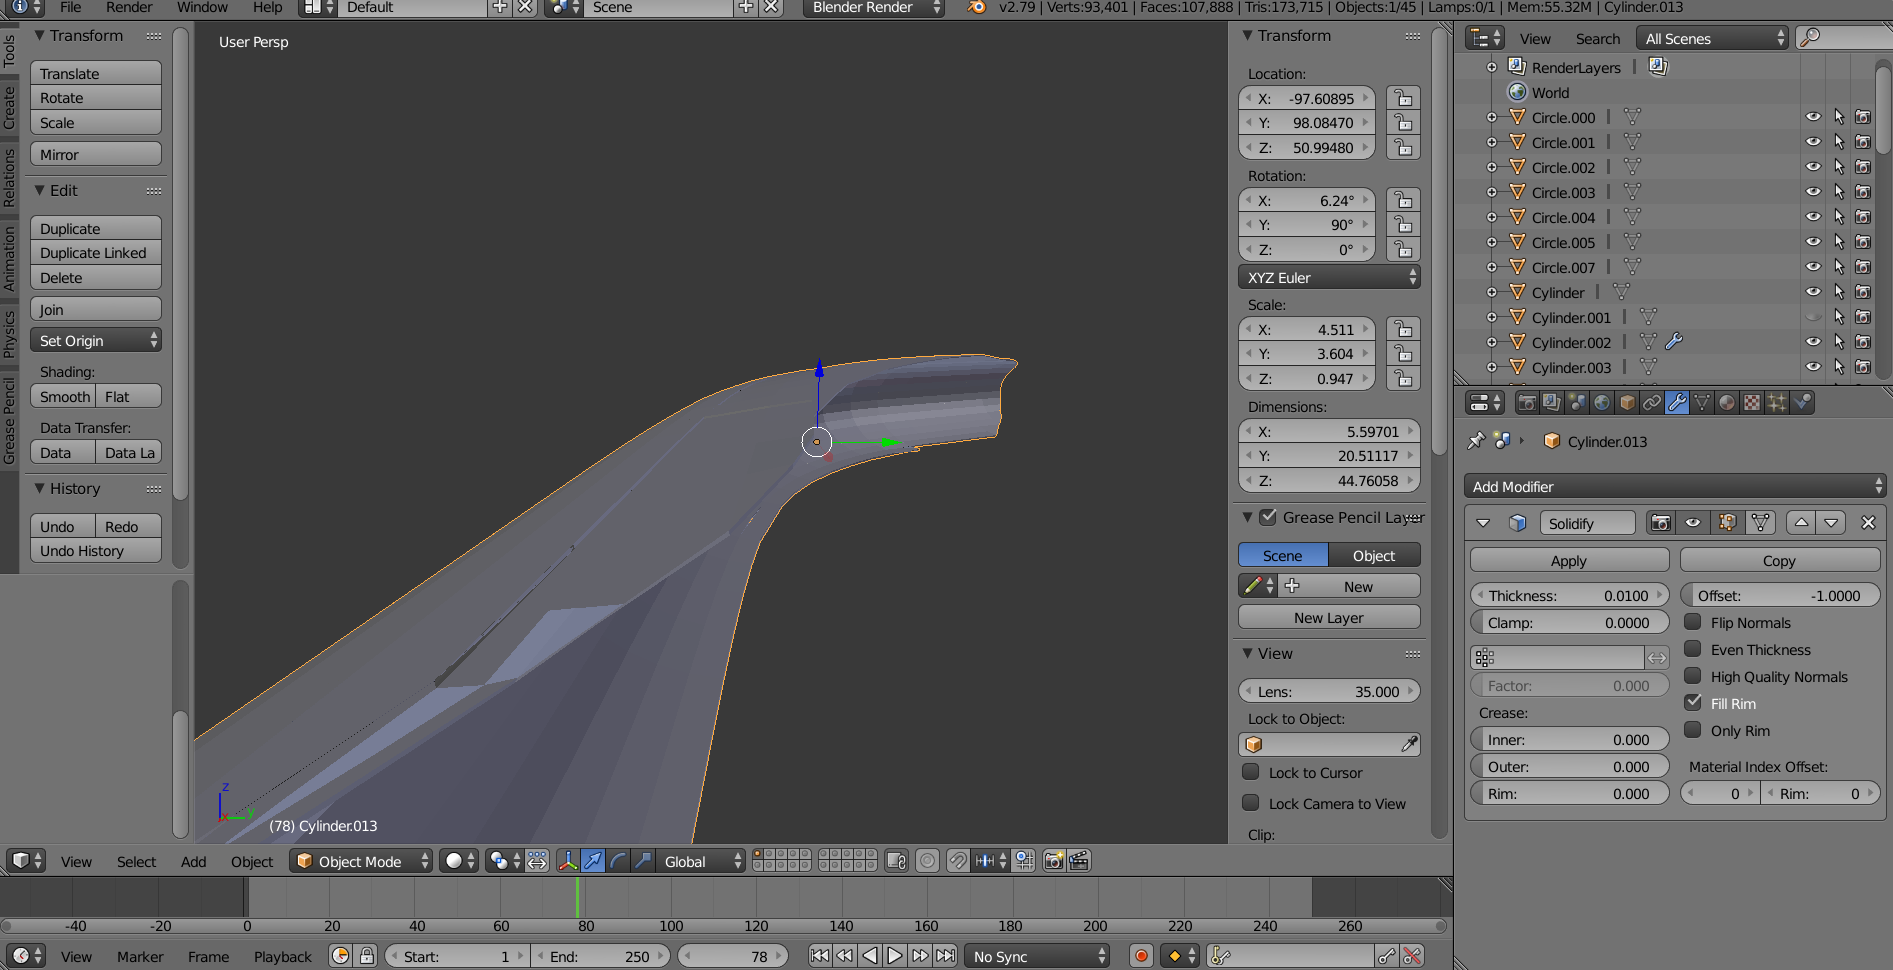The width and height of the screenshot is (1893, 970).
Task: Open the Texture checkerboard tab
Action: coord(1752,402)
